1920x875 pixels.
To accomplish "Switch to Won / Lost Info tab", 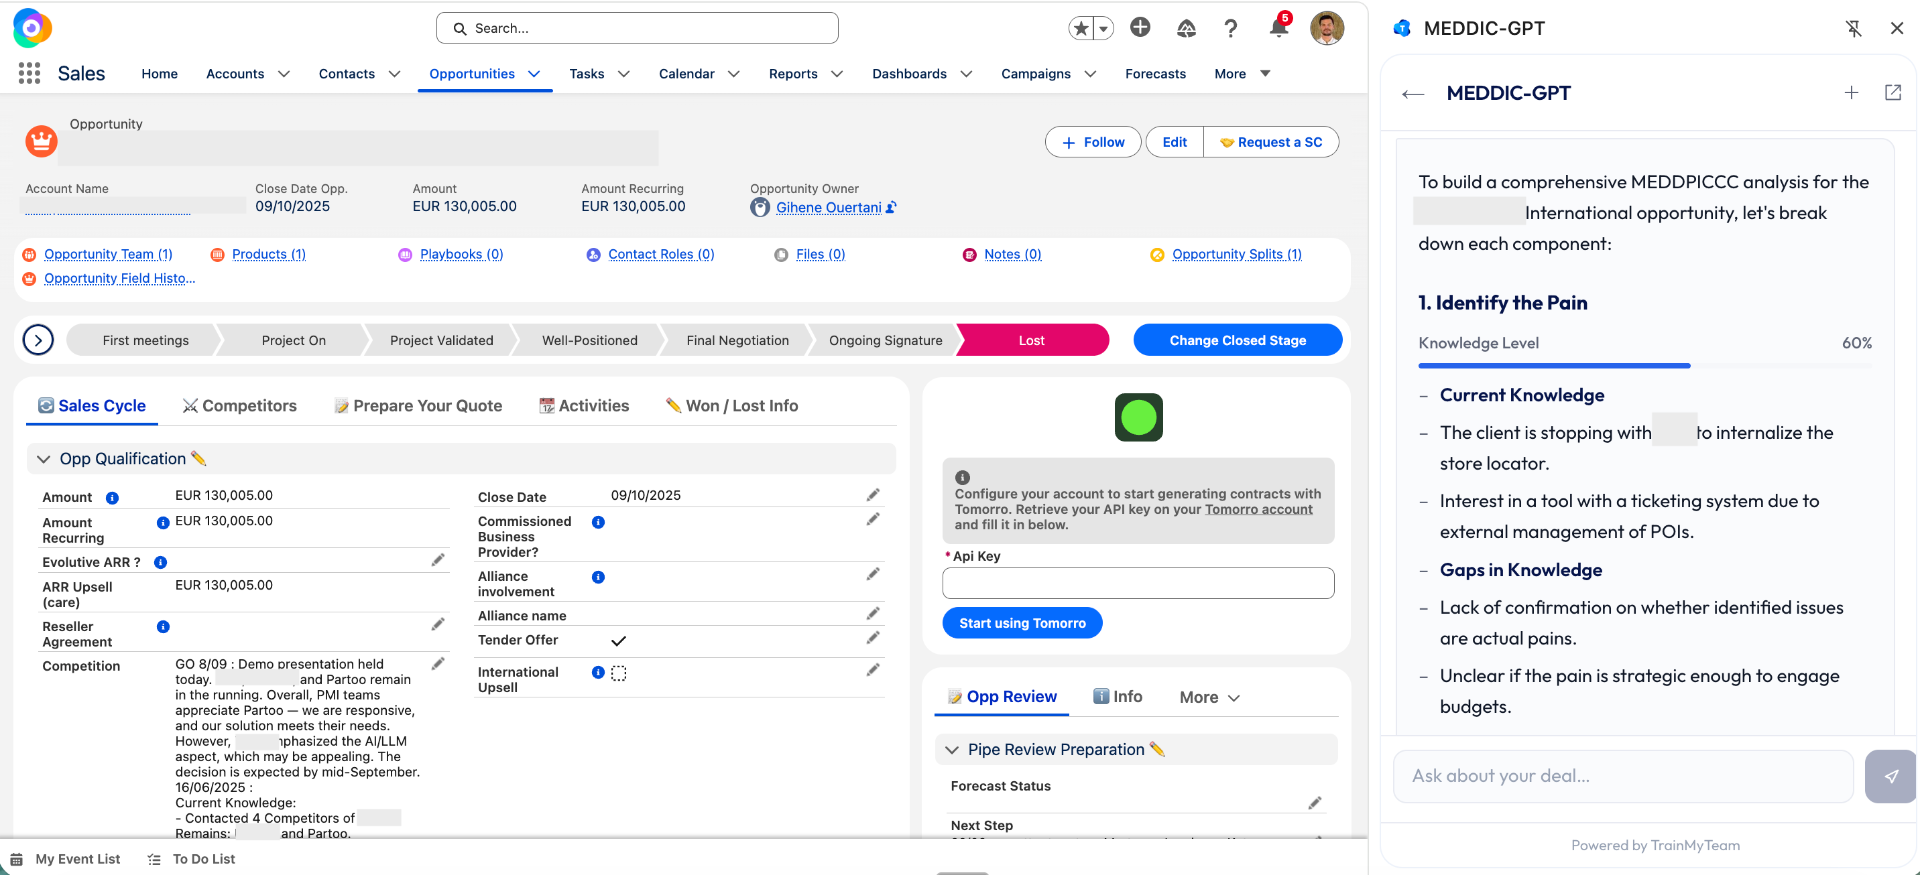I will tap(732, 406).
